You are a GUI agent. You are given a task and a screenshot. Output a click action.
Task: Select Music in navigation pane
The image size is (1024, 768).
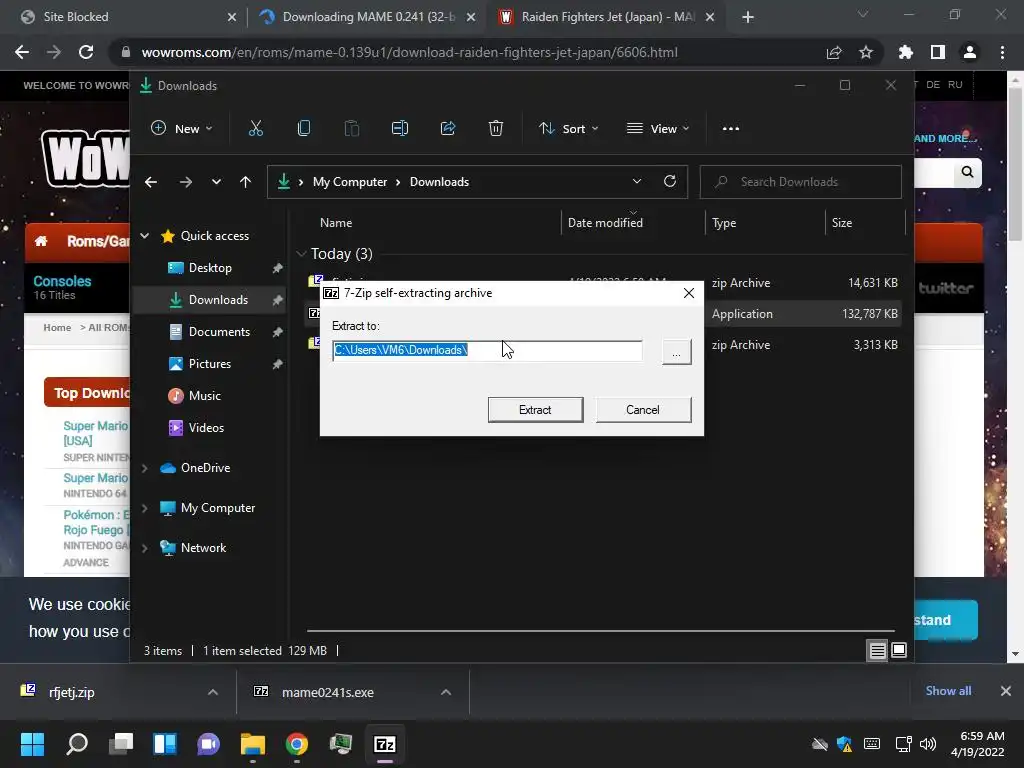click(204, 396)
